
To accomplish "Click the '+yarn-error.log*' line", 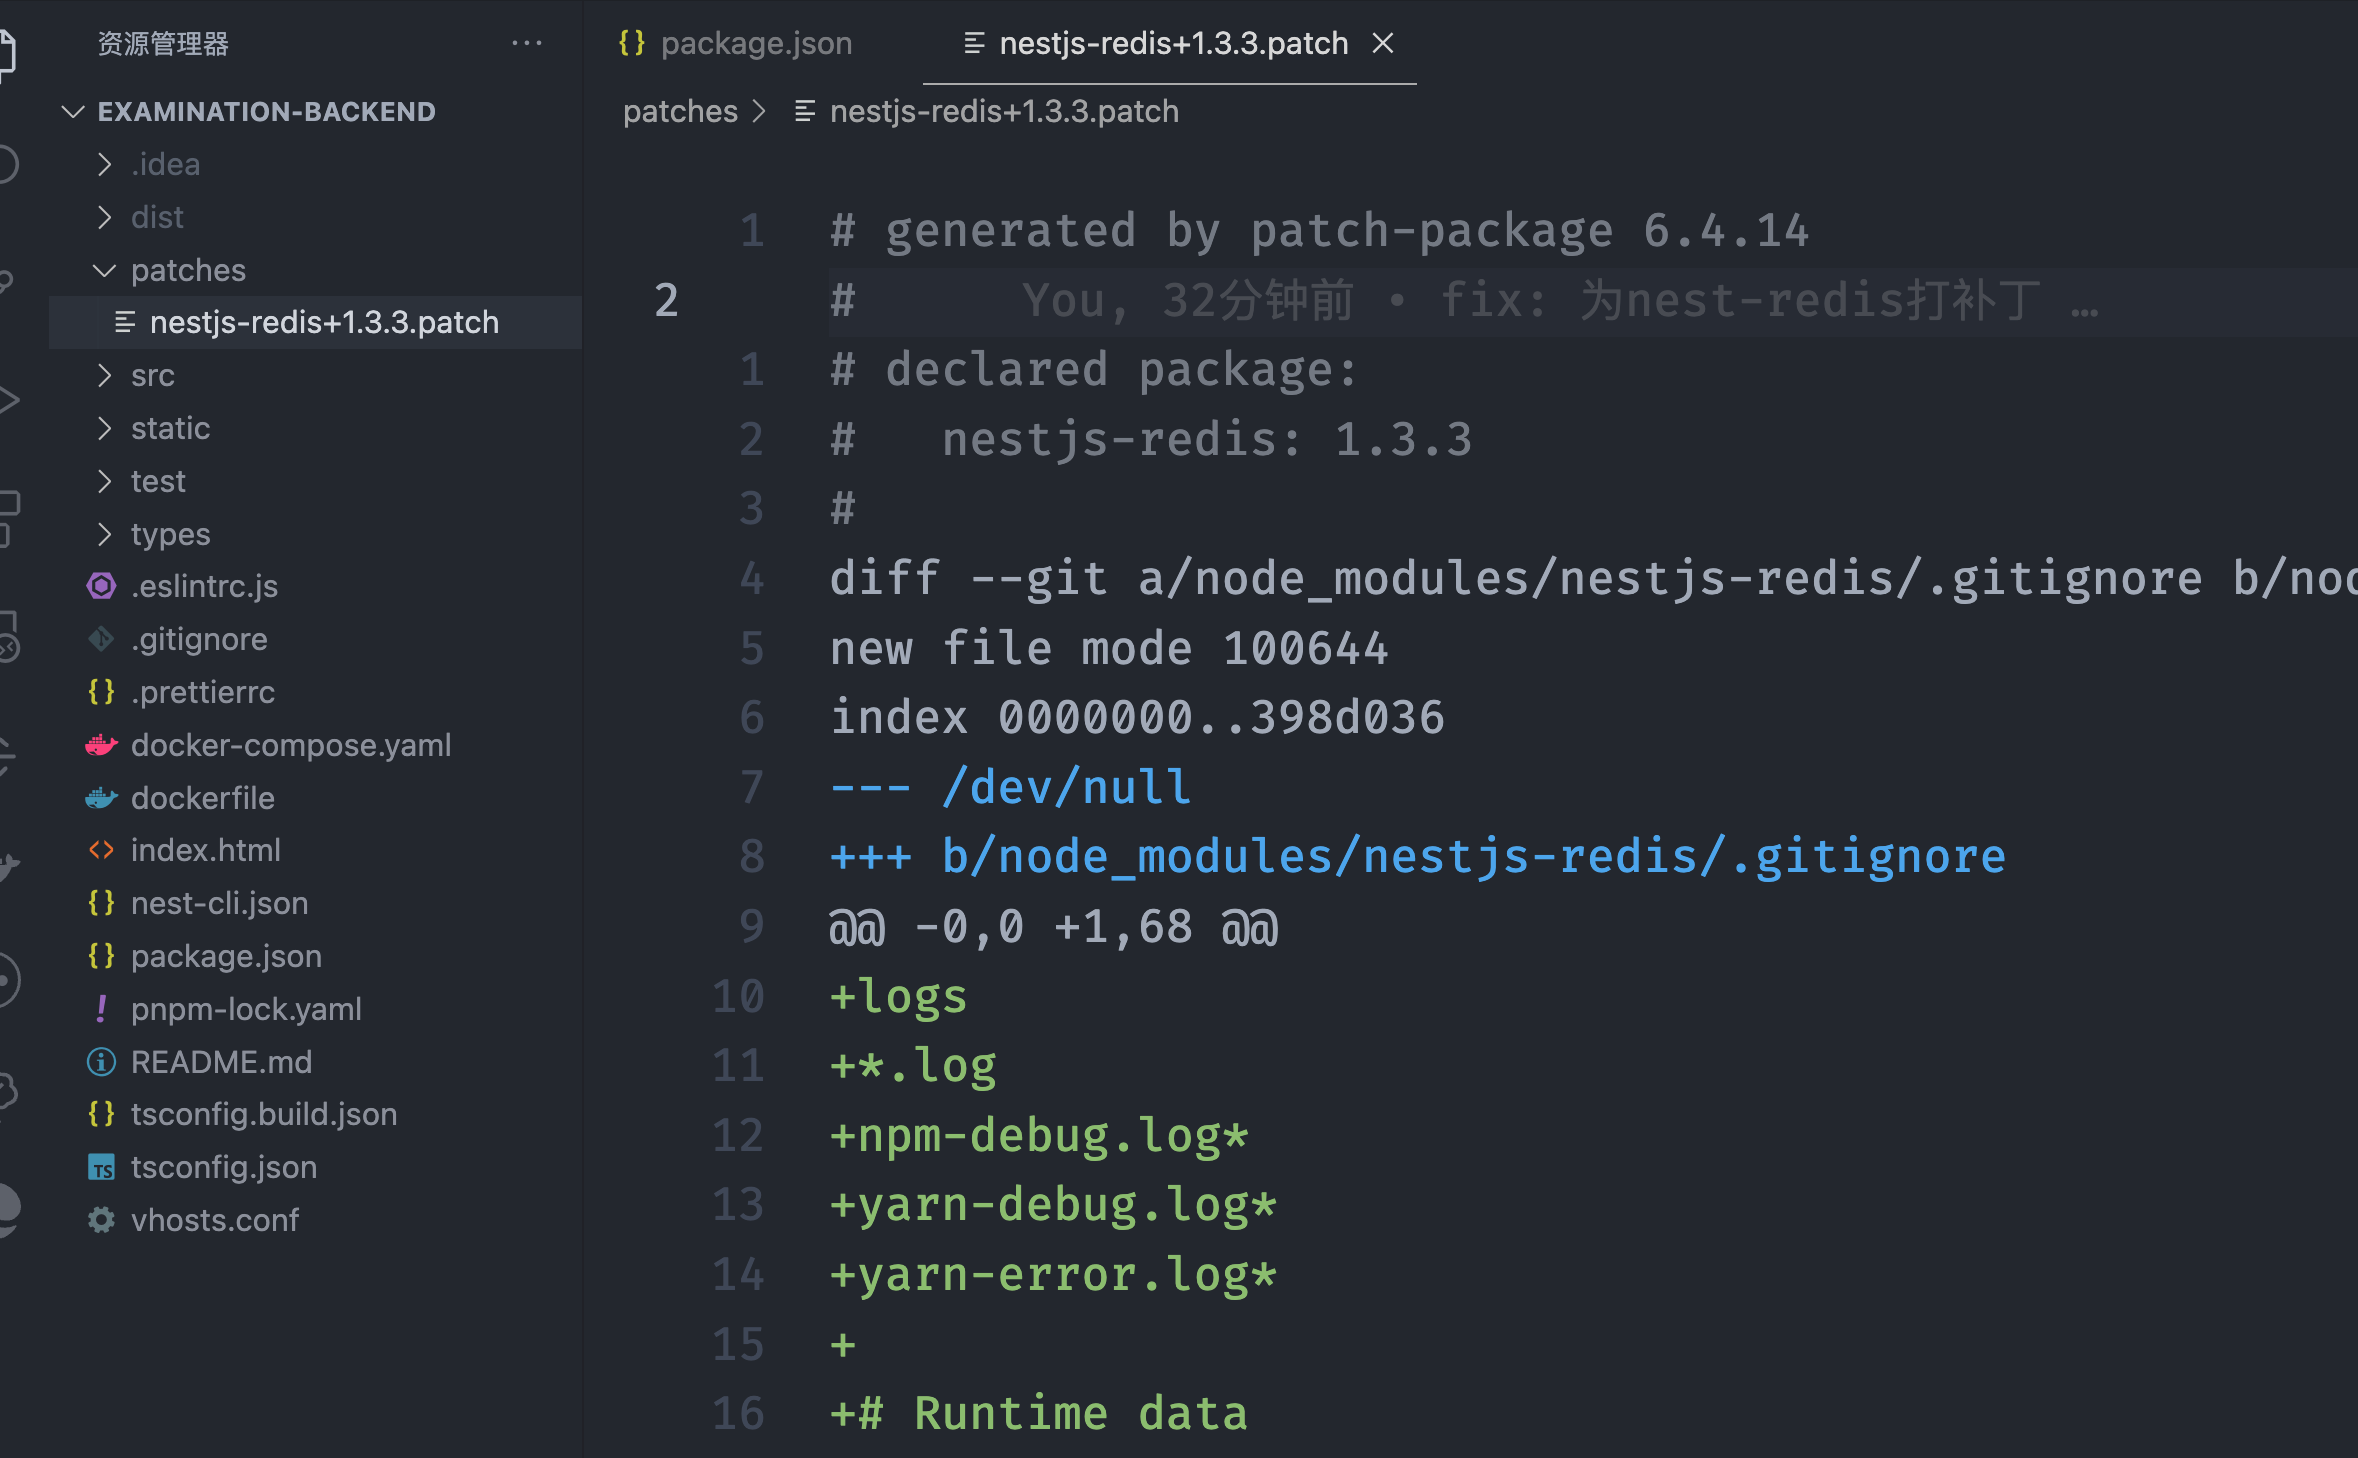I will pyautogui.click(x=1054, y=1275).
